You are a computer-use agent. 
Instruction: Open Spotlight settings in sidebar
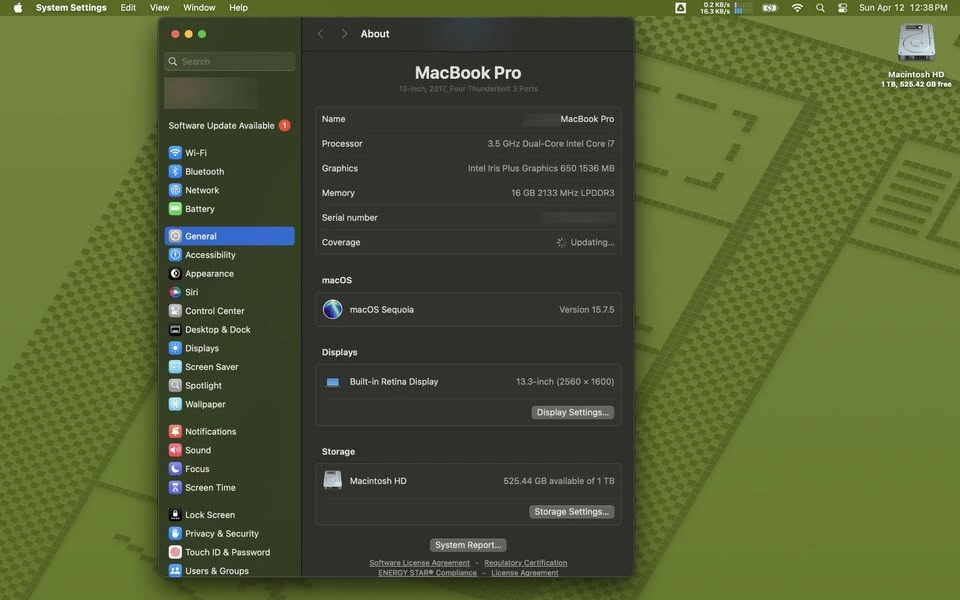point(229,386)
